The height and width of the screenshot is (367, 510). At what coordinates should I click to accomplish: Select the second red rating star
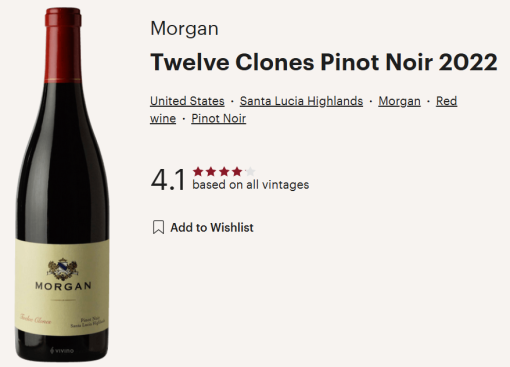211,172
